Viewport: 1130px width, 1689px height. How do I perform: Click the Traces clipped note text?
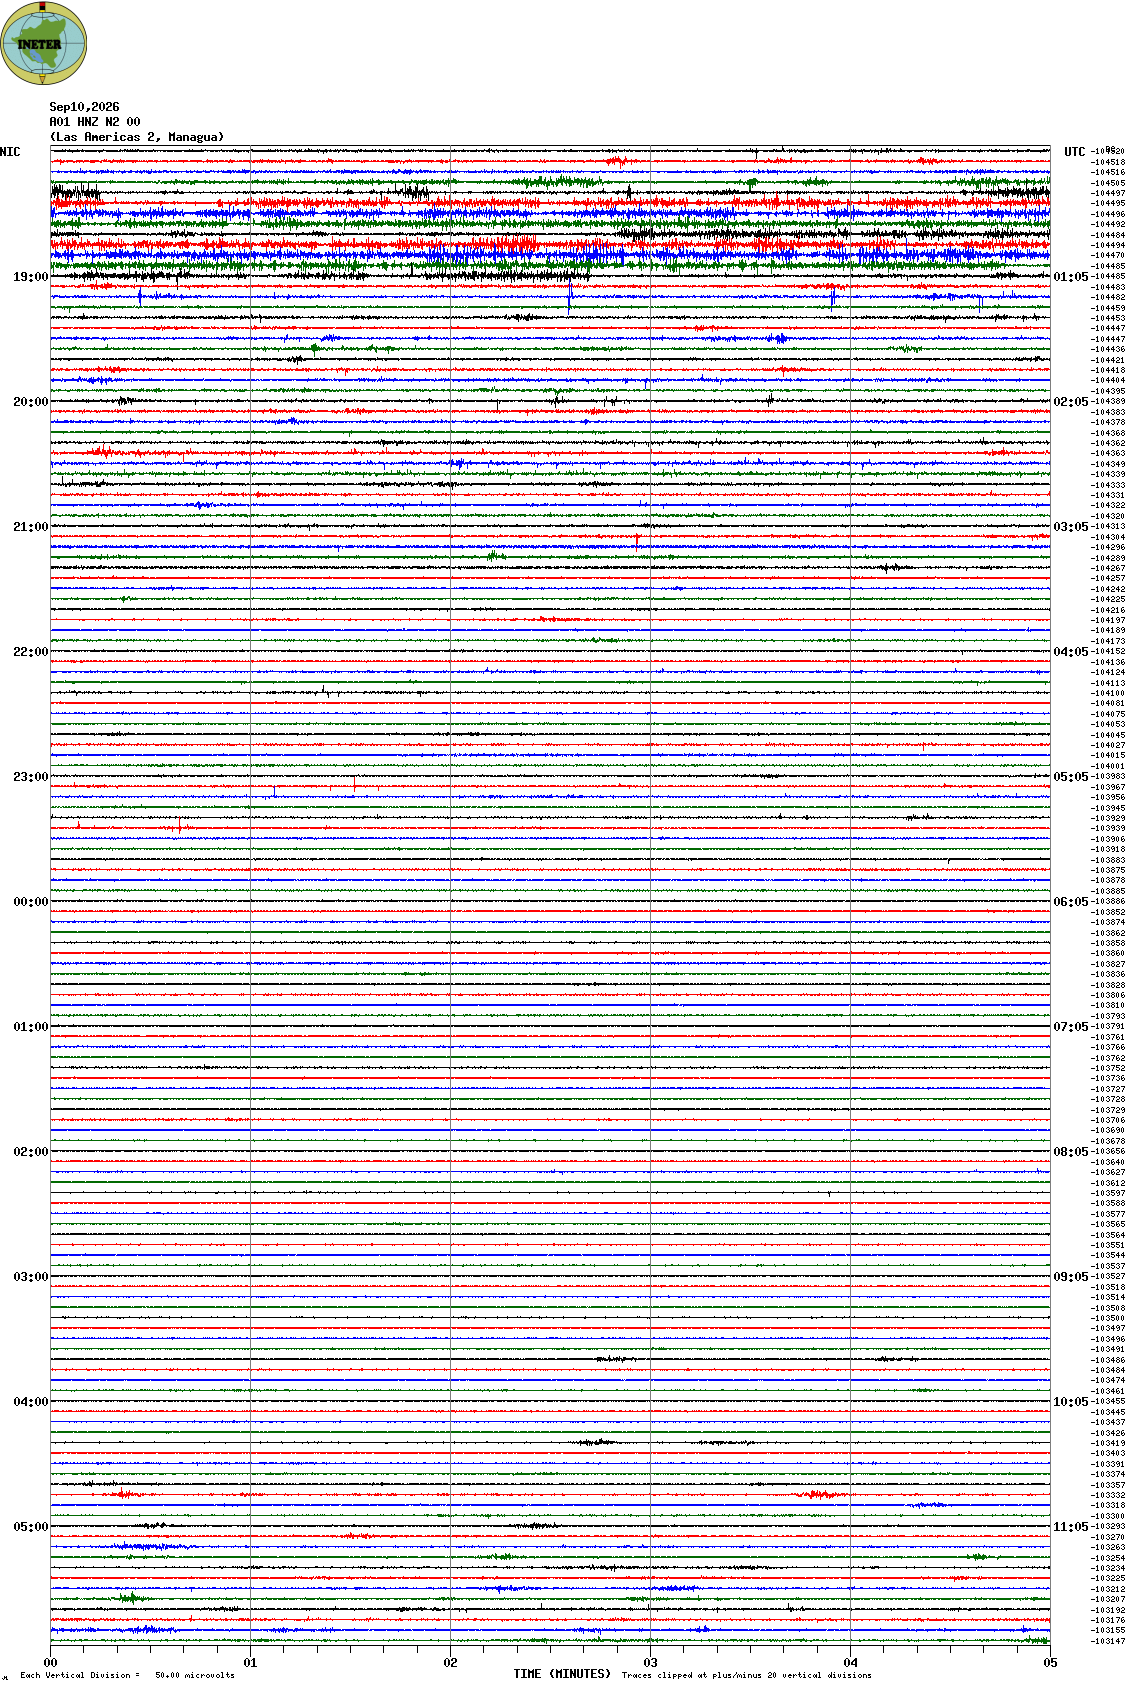pyautogui.click(x=746, y=1675)
